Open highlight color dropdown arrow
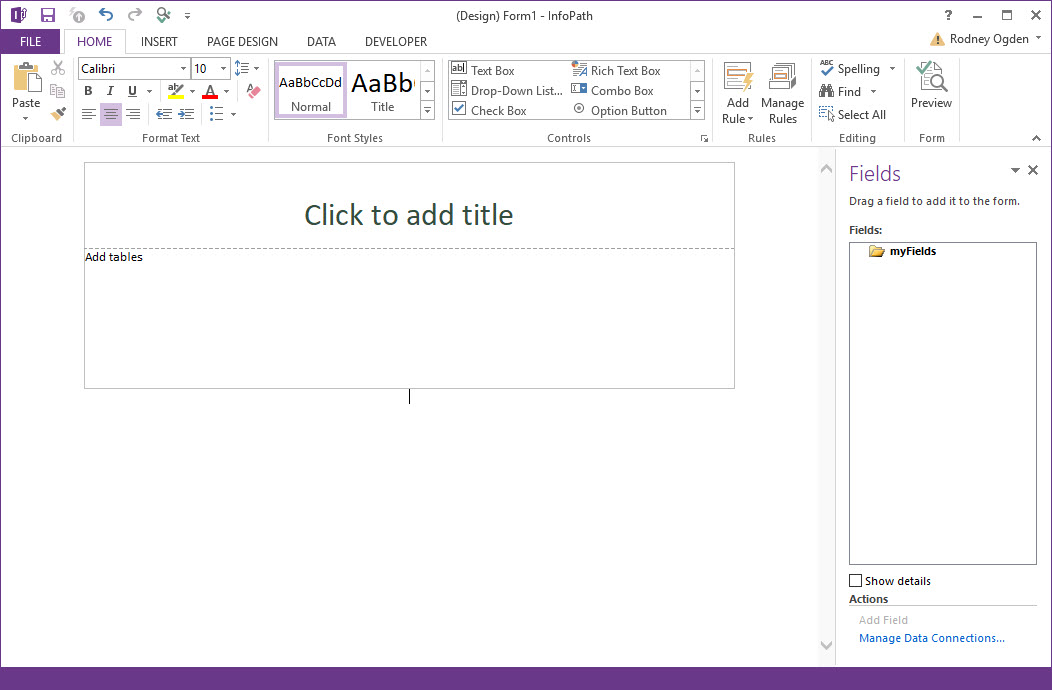The image size is (1052, 690). coord(193,92)
